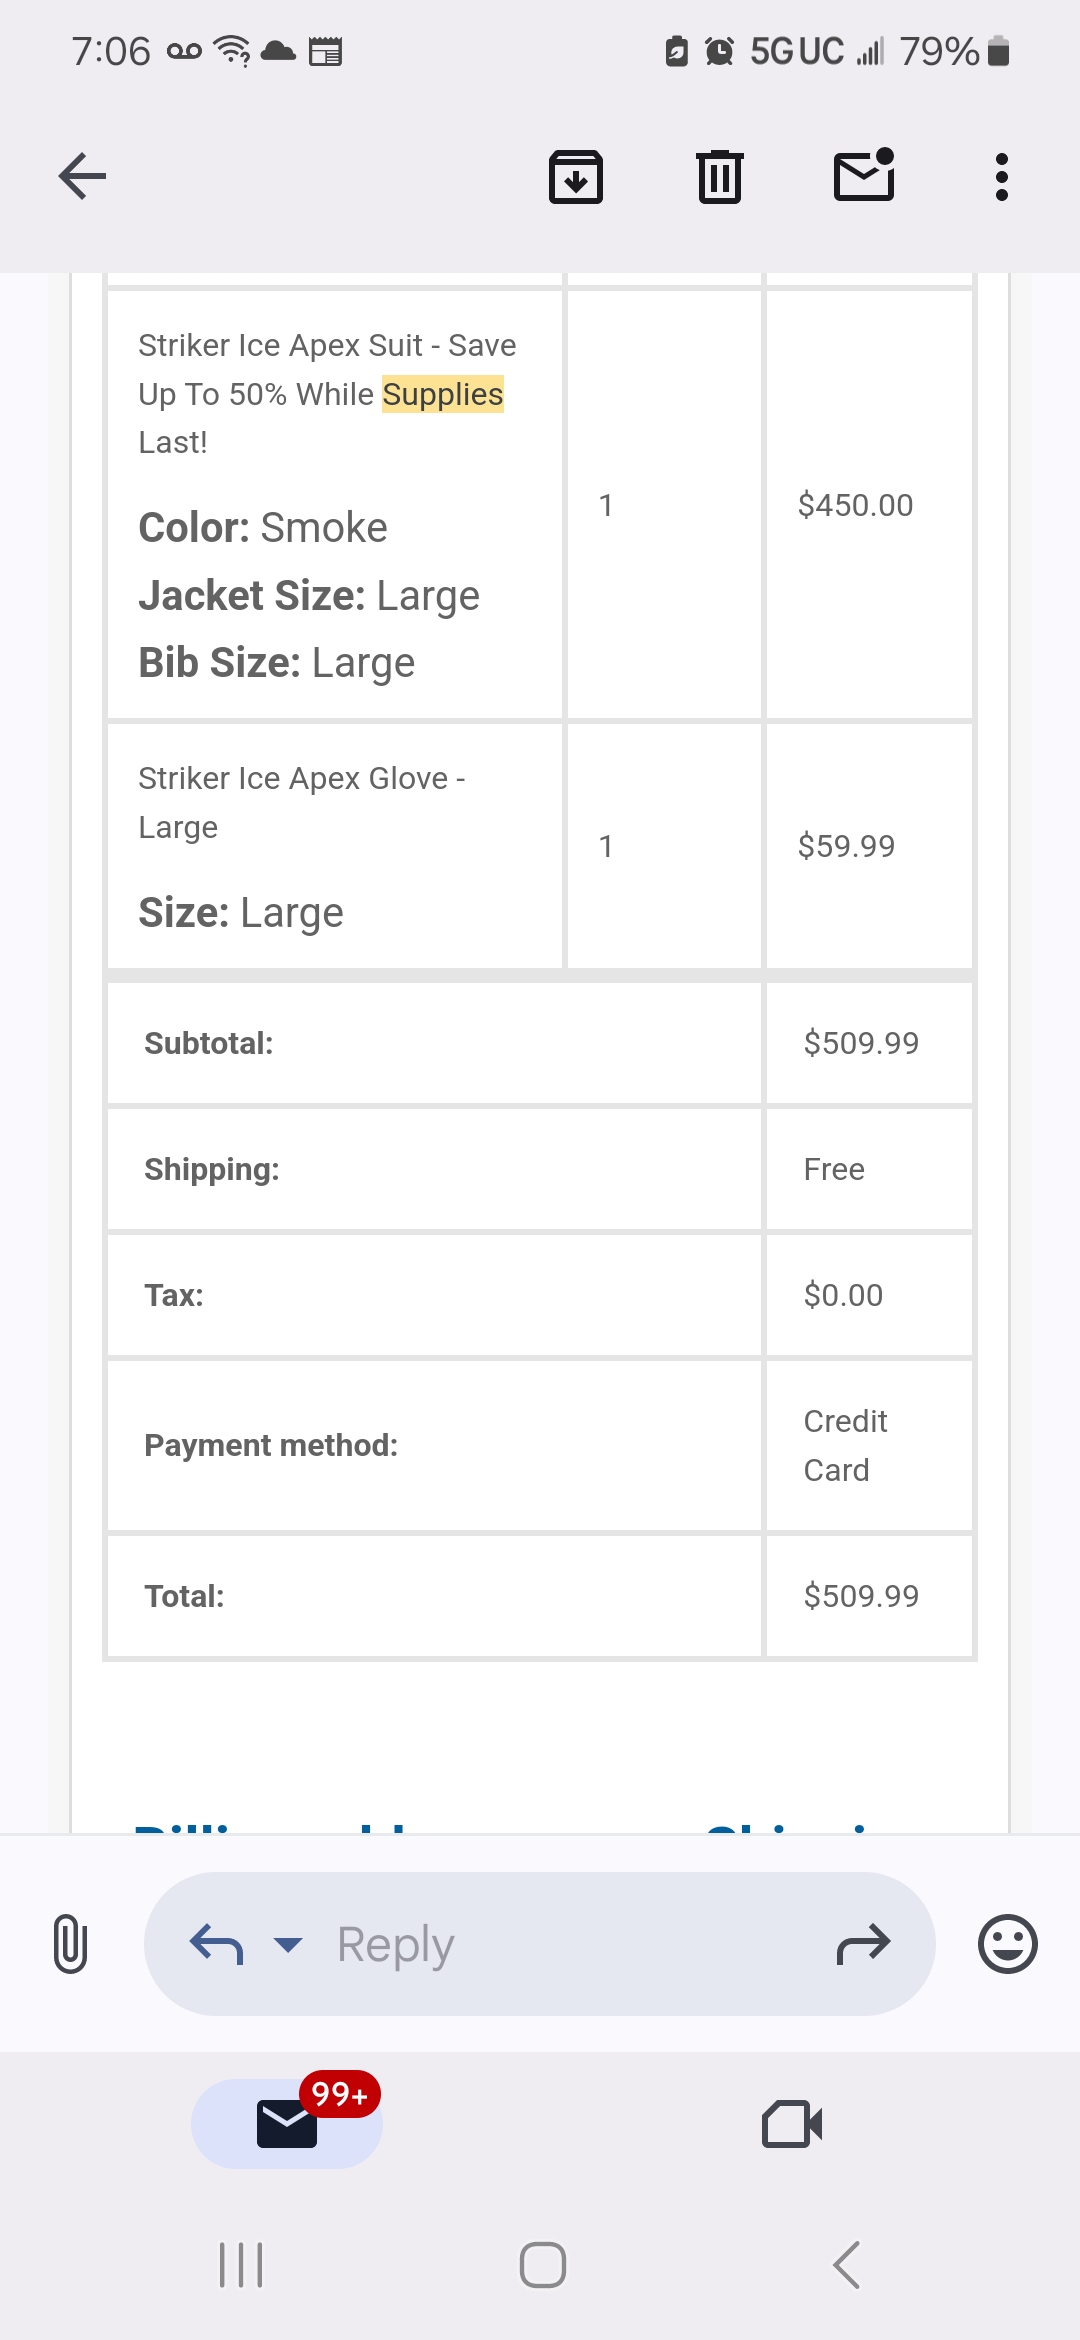Screen dimensions: 1080x2340
Task: Switch to the Meet video tab
Action: (x=792, y=2123)
